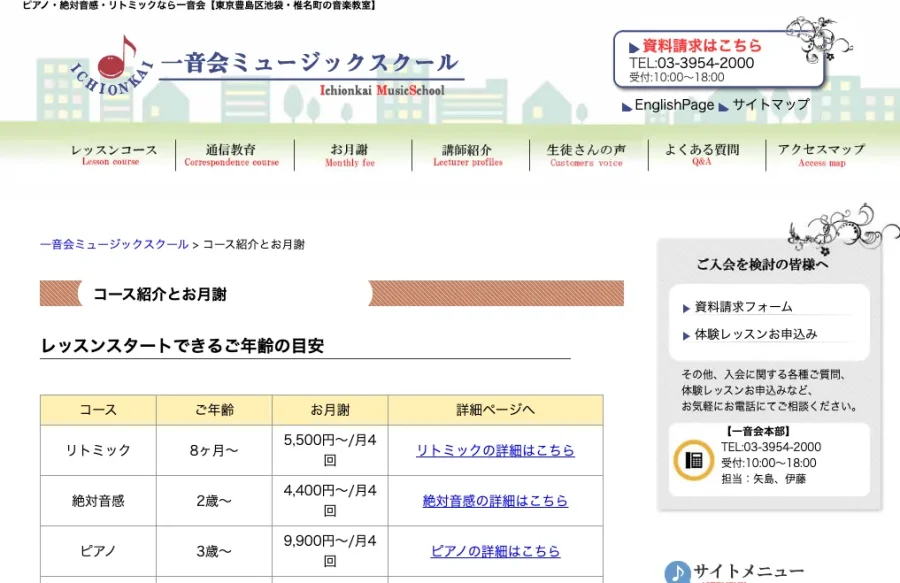Click the 担当：矢島、伊藤 contact line
Viewport: 900px width, 583px height.
(763, 479)
